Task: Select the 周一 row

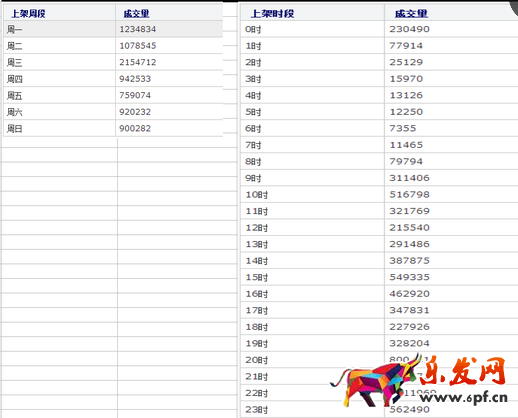Action: click(113, 29)
